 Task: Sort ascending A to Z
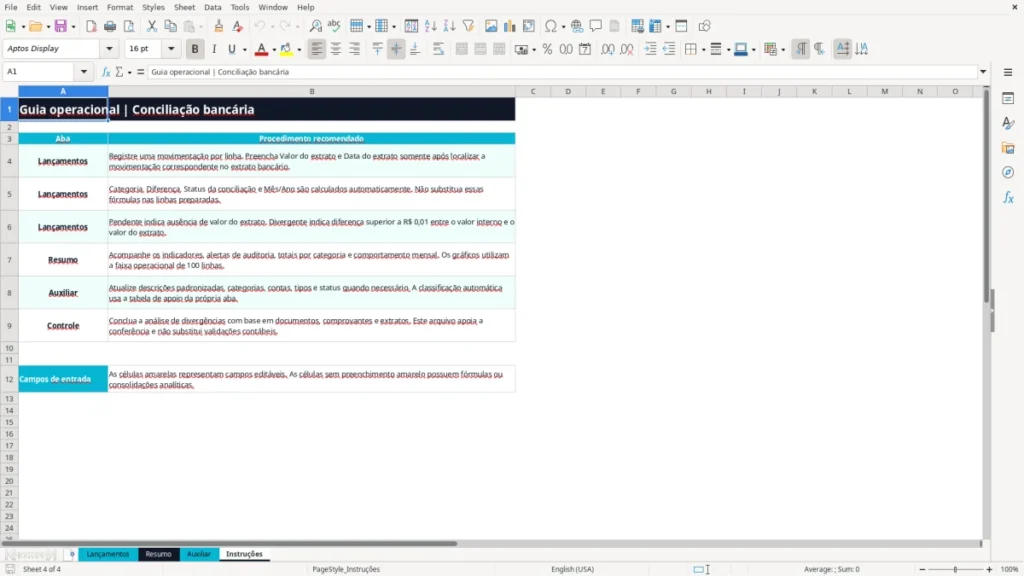pos(430,26)
